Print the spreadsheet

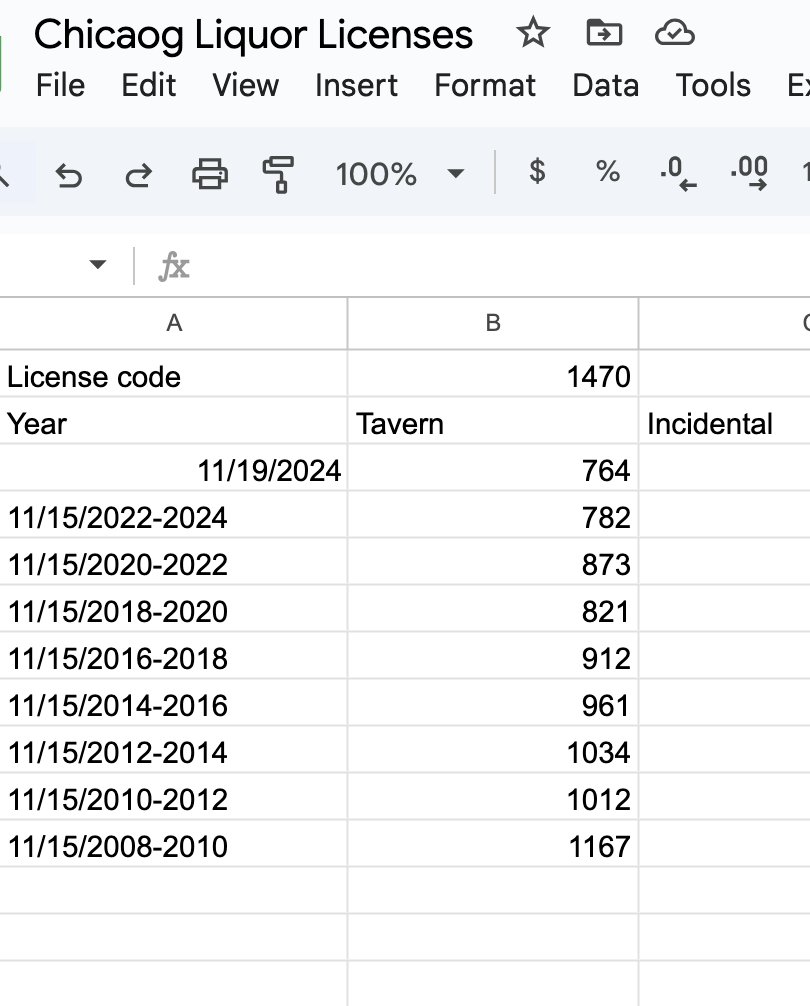pos(210,174)
